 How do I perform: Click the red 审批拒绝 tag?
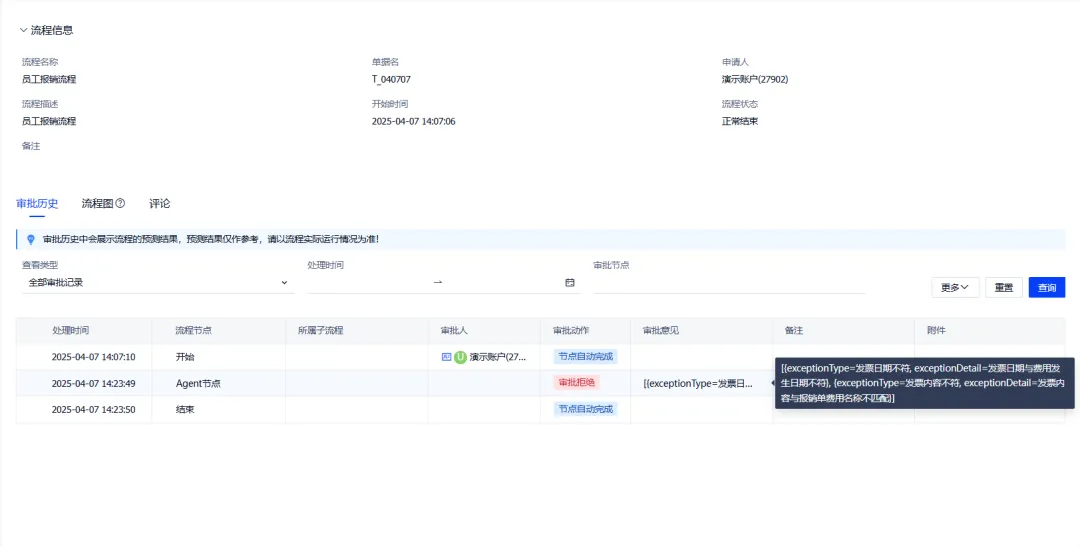tap(576, 383)
